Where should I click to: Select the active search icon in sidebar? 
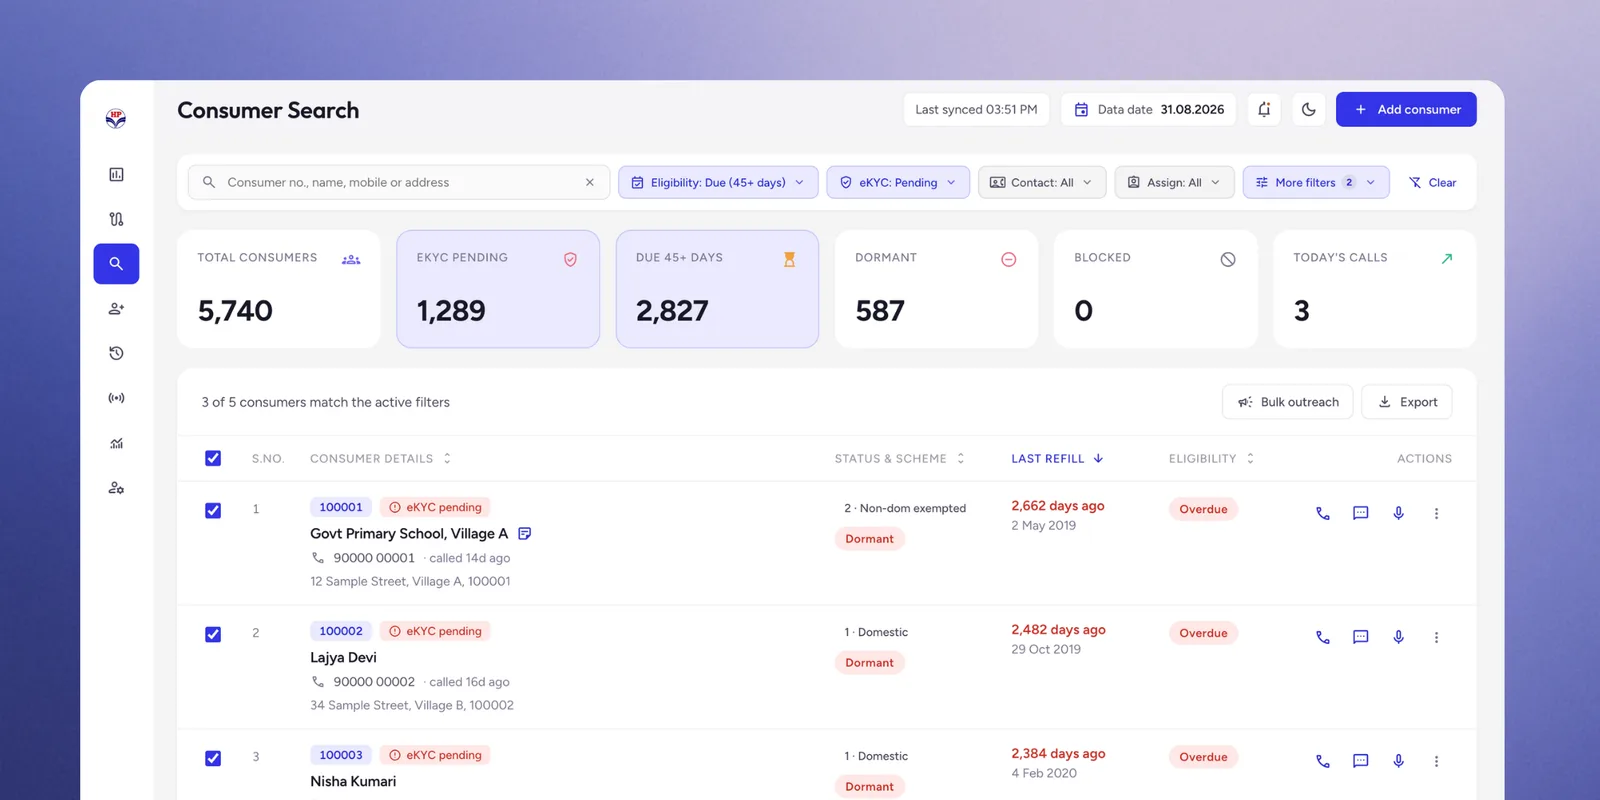116,264
